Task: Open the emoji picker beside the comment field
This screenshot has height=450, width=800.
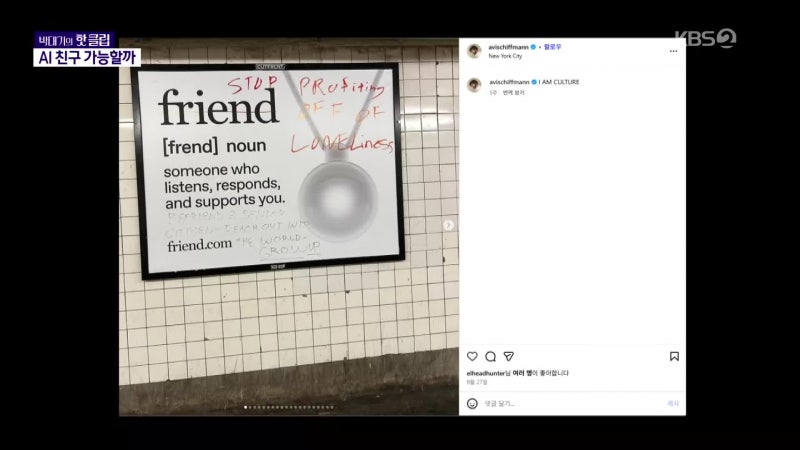Action: click(472, 404)
